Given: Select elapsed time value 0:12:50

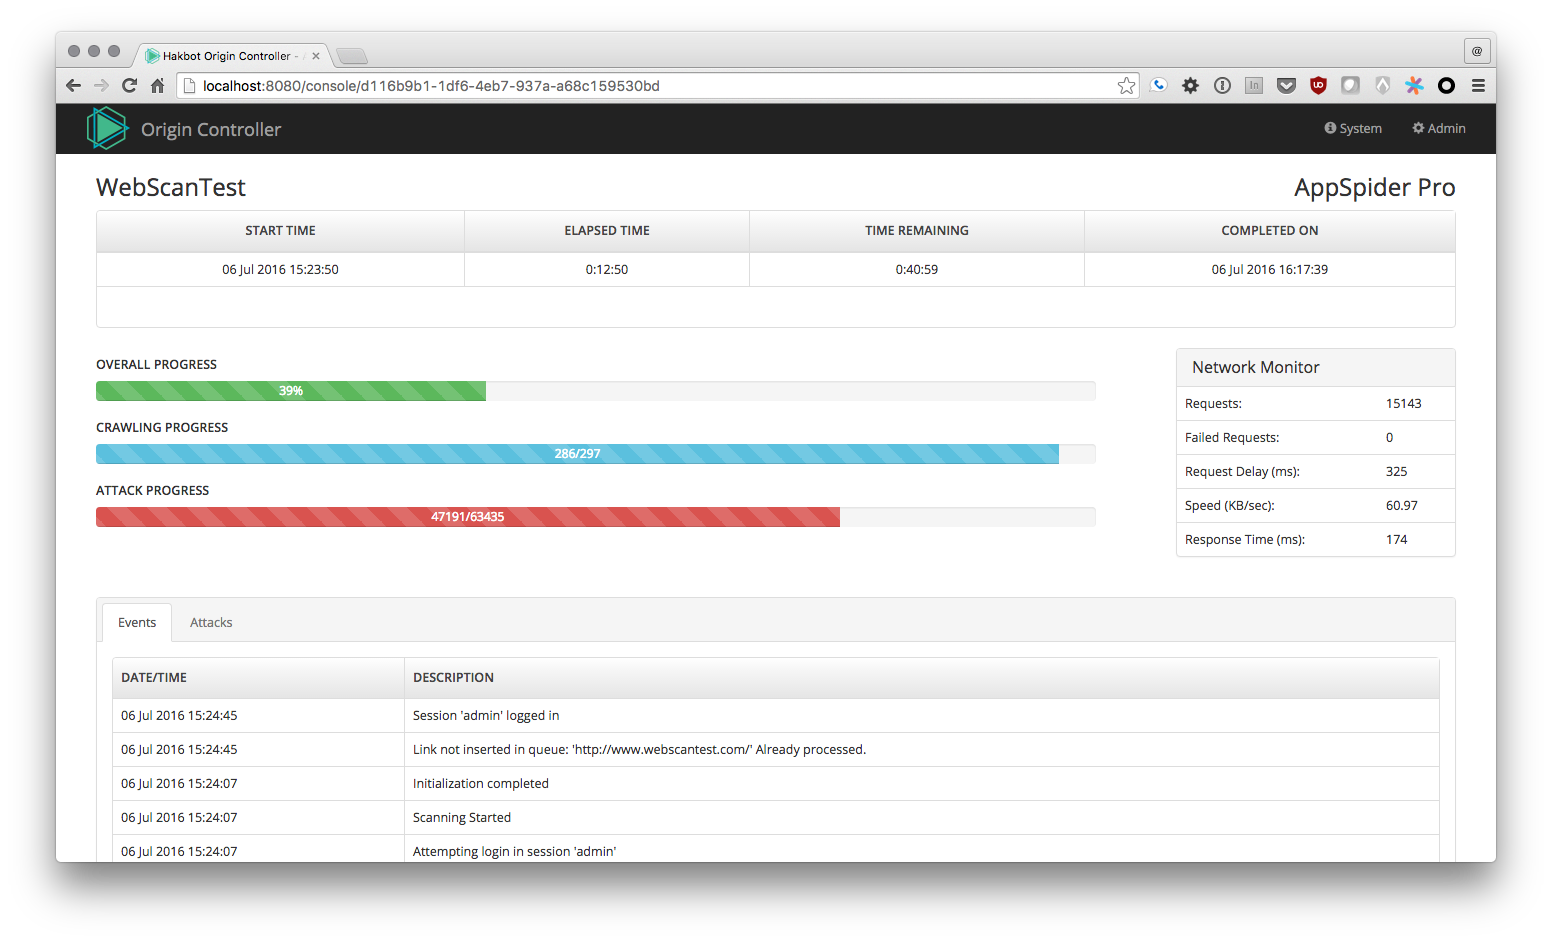Looking at the screenshot, I should 607,269.
